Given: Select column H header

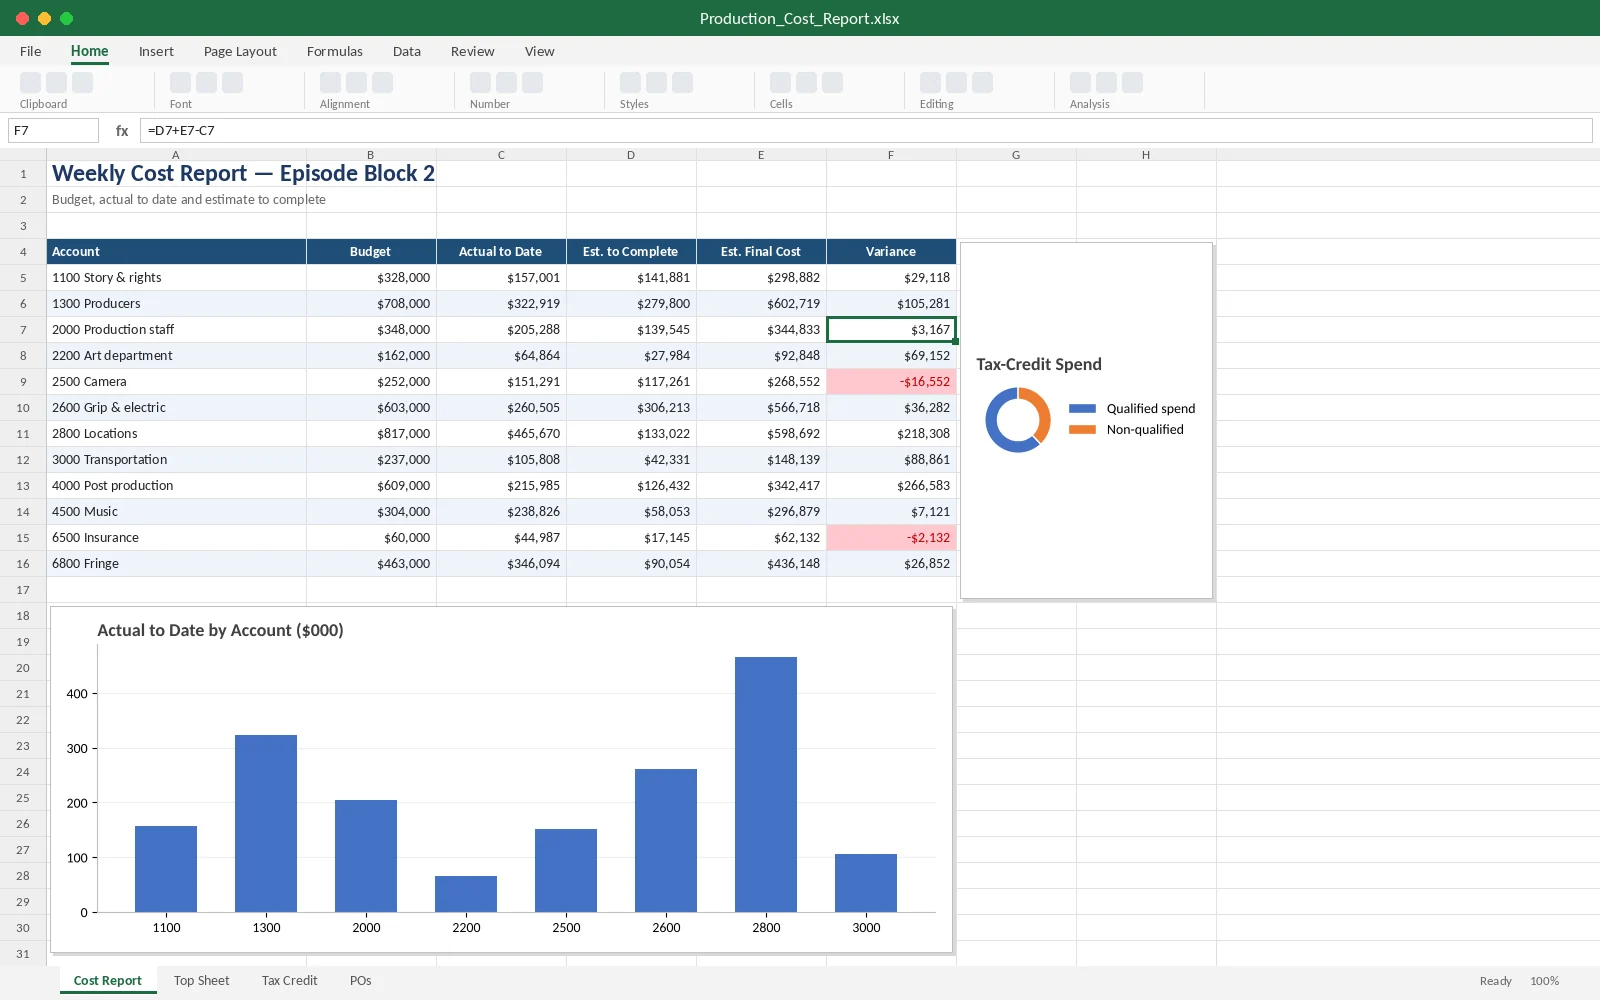Looking at the screenshot, I should 1146,155.
